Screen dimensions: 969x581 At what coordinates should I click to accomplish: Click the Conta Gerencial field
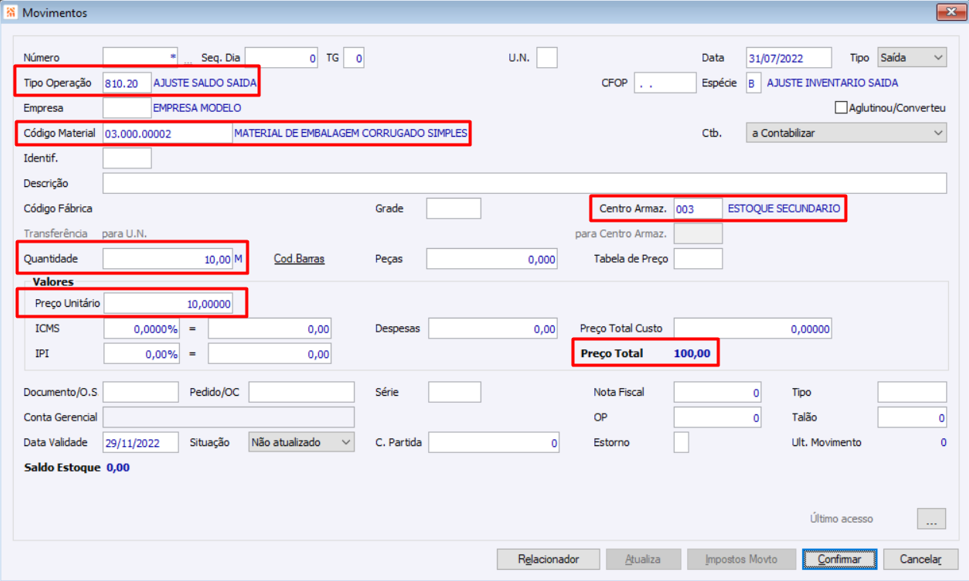pyautogui.click(x=229, y=417)
